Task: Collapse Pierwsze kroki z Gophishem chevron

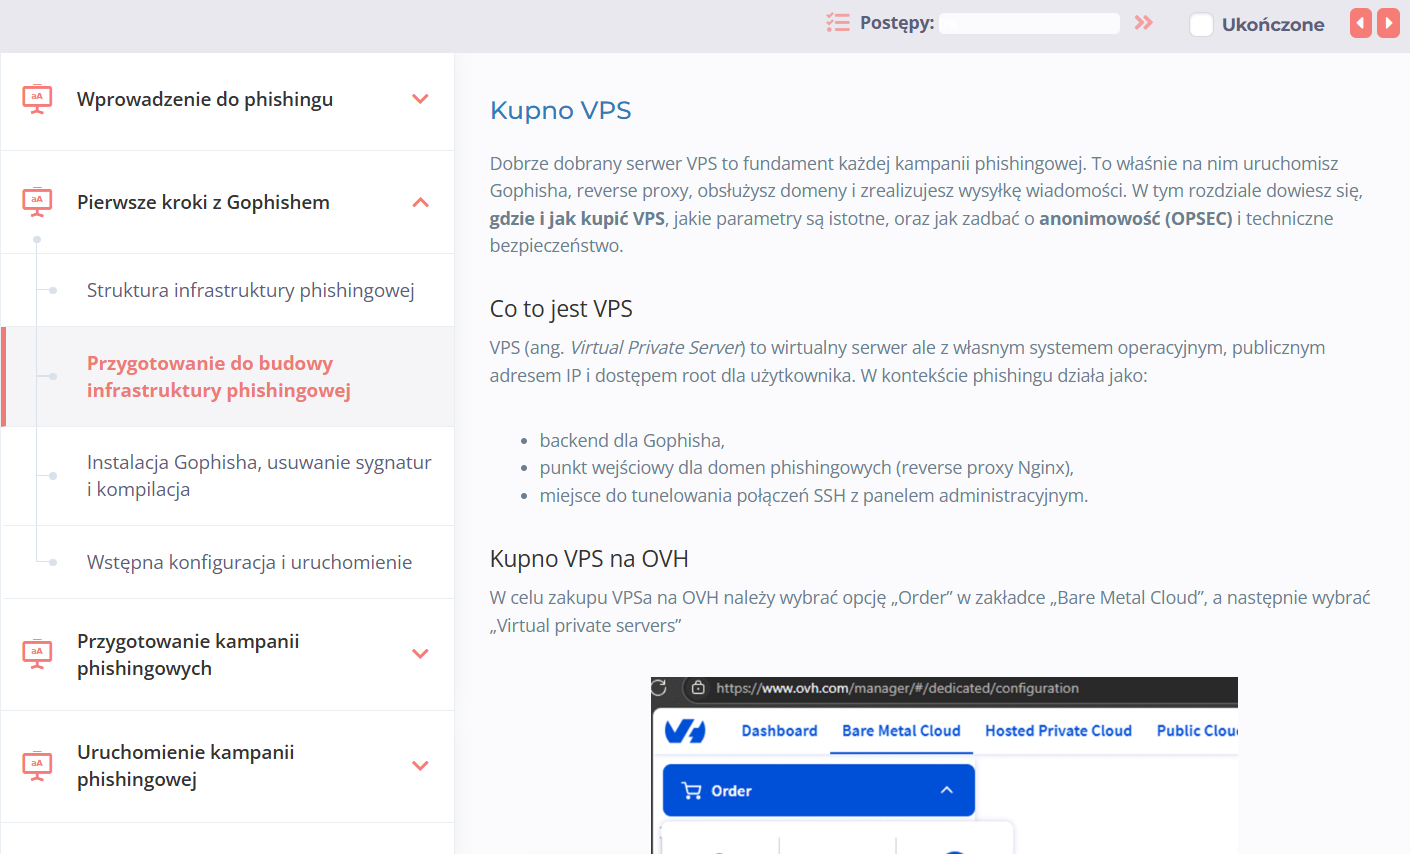Action: click(x=421, y=202)
